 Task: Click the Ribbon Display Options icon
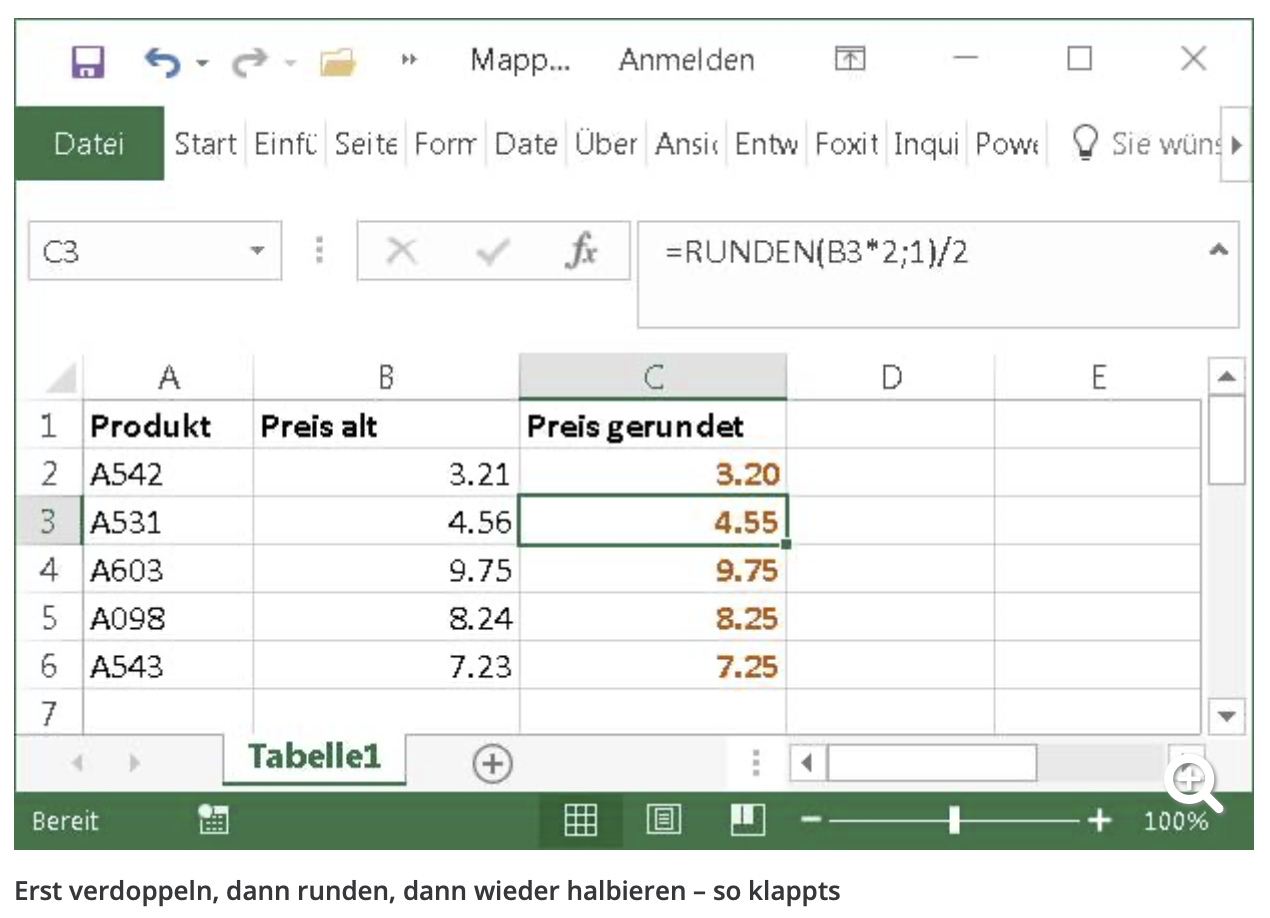(x=850, y=60)
